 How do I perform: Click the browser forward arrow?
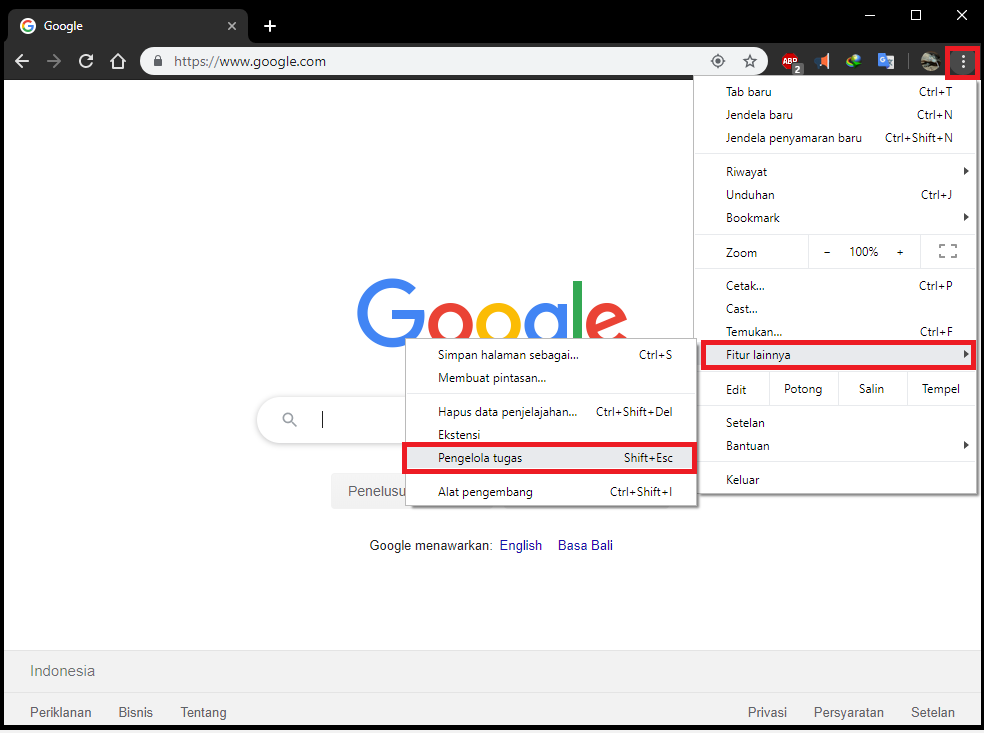pyautogui.click(x=54, y=61)
